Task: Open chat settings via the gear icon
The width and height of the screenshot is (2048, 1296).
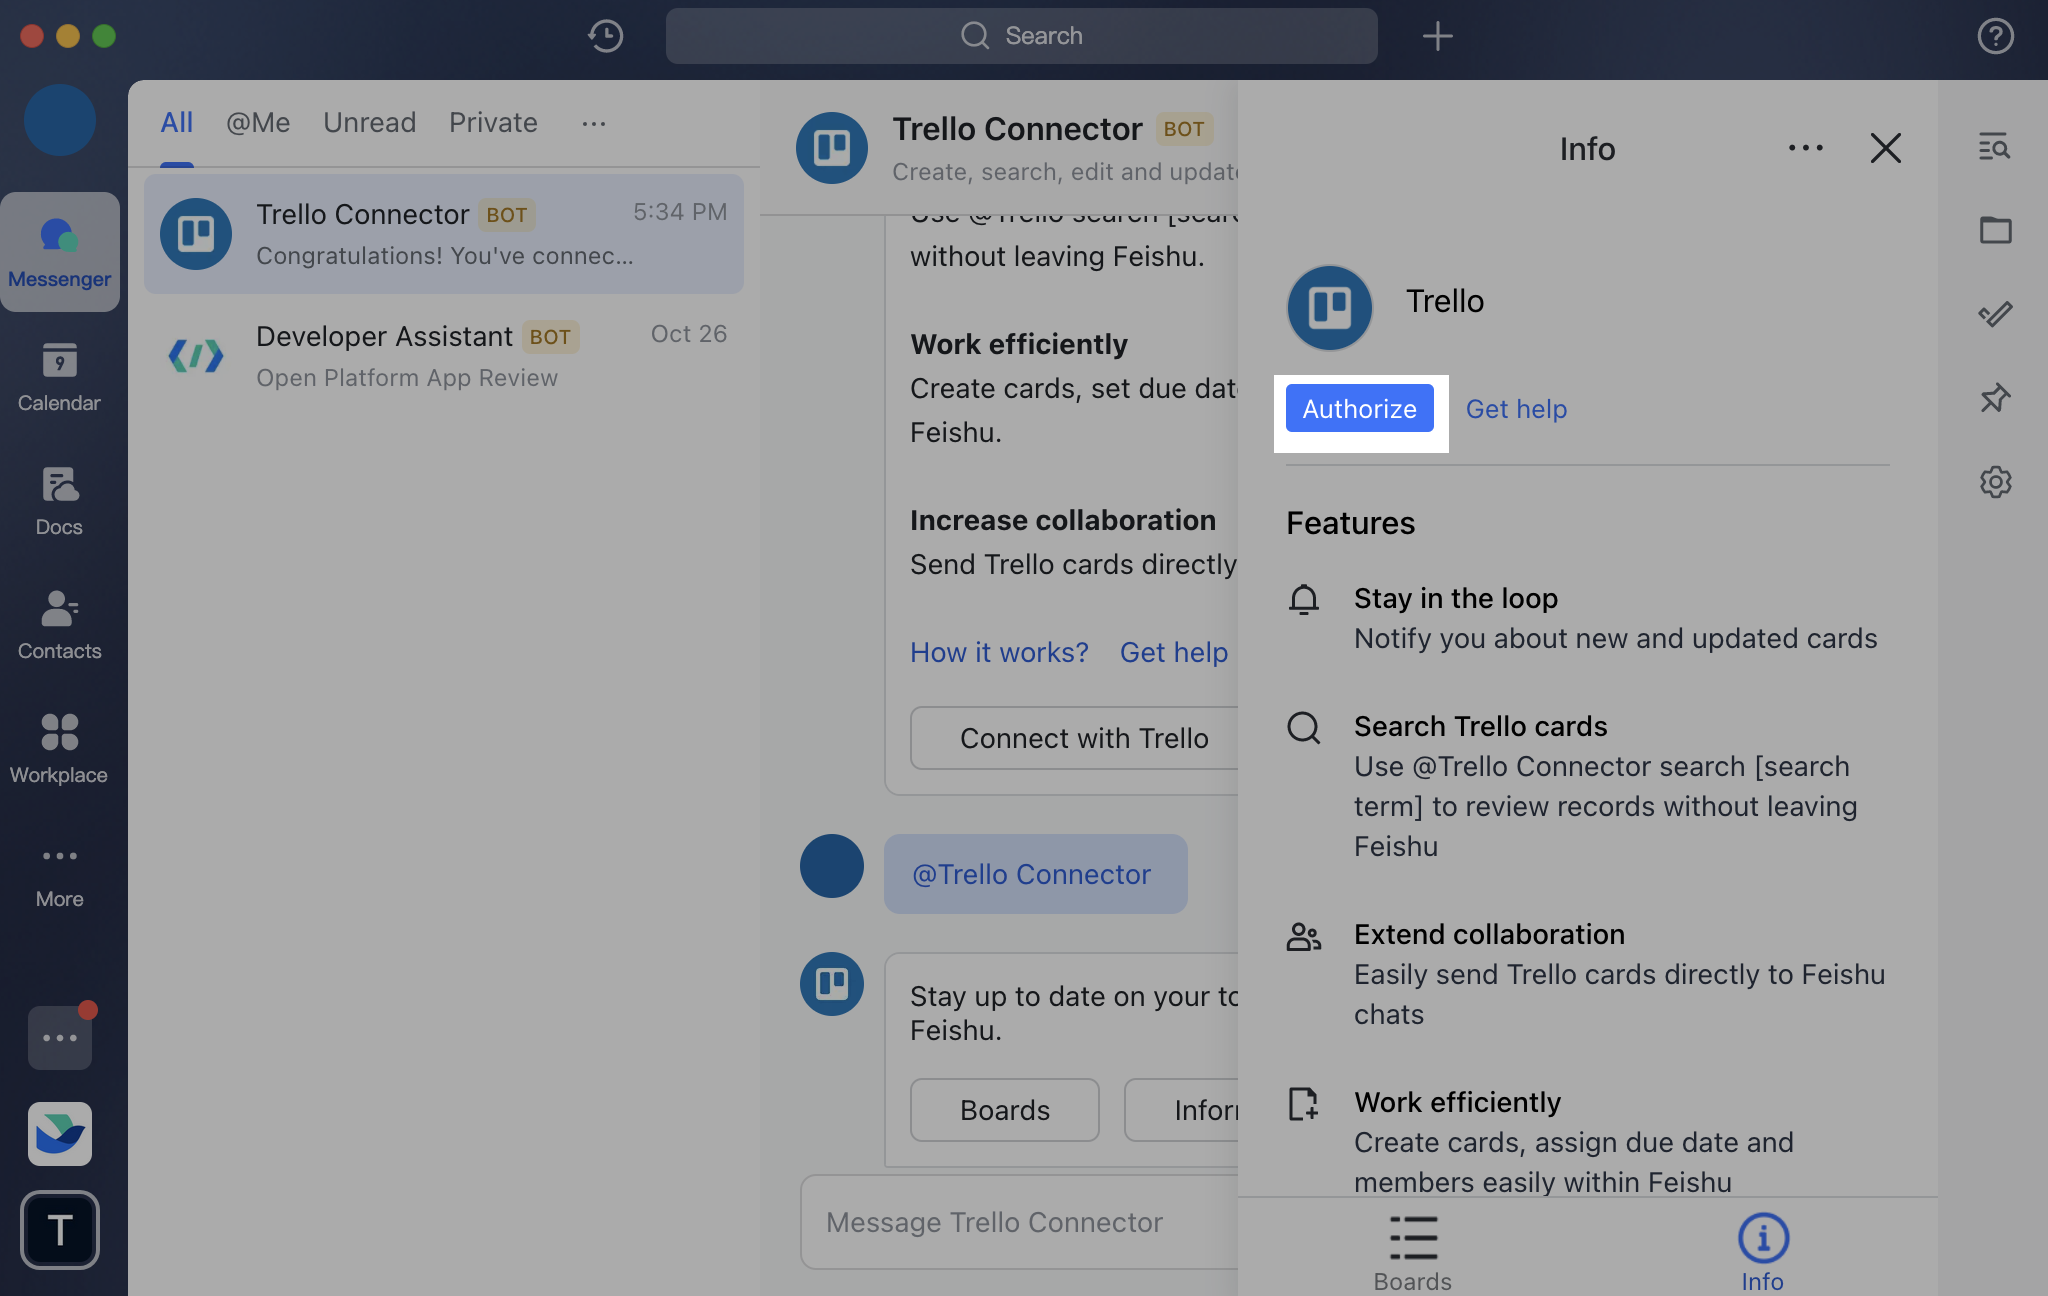Action: 1995,482
